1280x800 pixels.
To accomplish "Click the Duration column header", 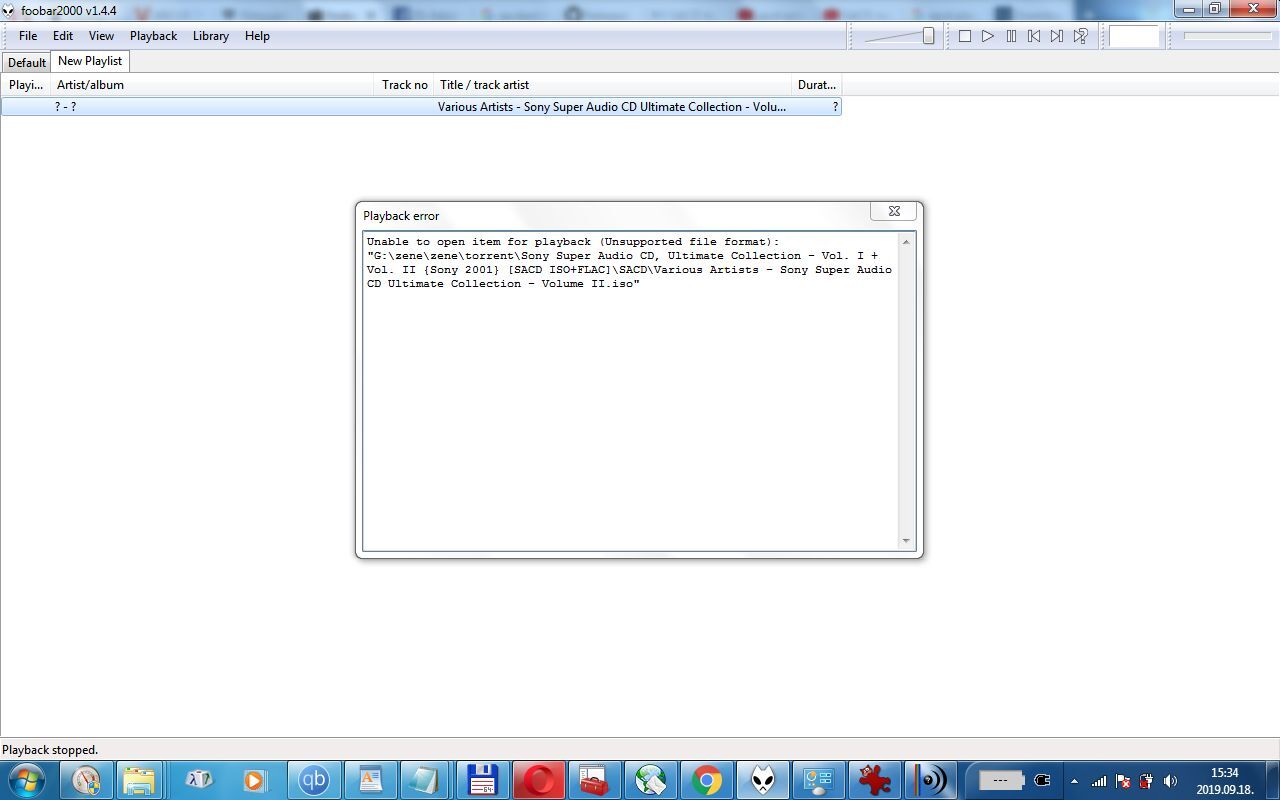I will (816, 85).
